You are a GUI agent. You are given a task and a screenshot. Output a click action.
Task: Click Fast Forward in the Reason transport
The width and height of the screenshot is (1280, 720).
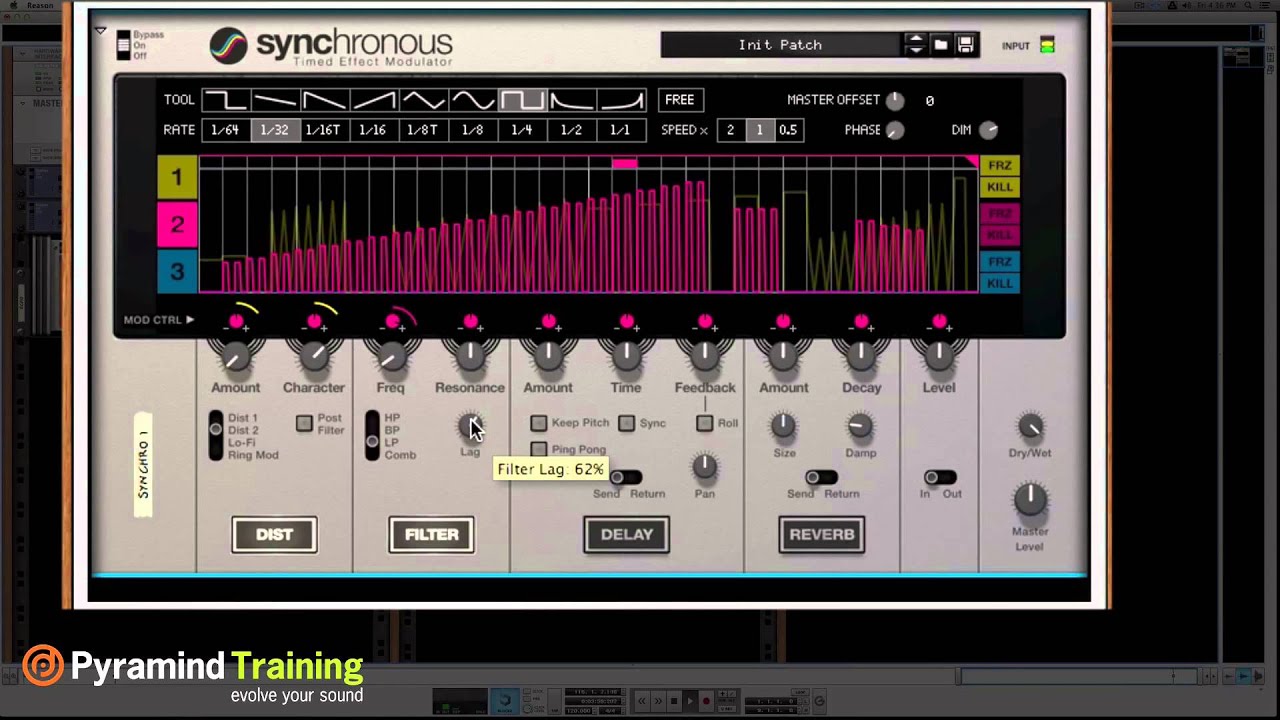658,701
